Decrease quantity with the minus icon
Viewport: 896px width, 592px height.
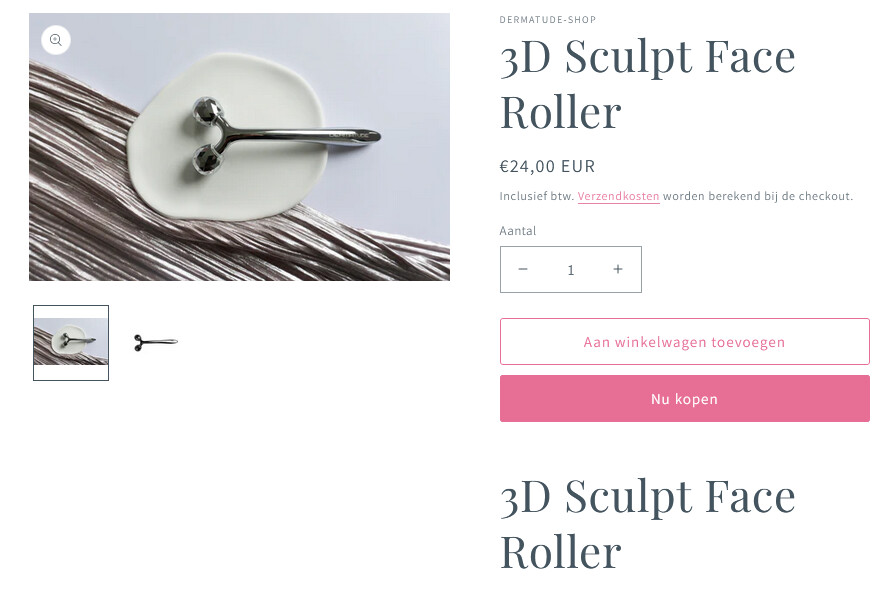pyautogui.click(x=523, y=269)
